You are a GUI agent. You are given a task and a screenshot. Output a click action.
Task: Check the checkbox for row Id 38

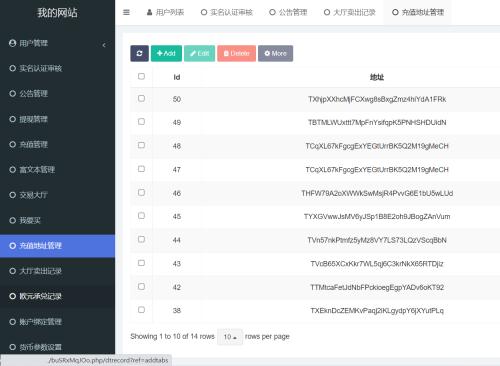click(x=141, y=310)
